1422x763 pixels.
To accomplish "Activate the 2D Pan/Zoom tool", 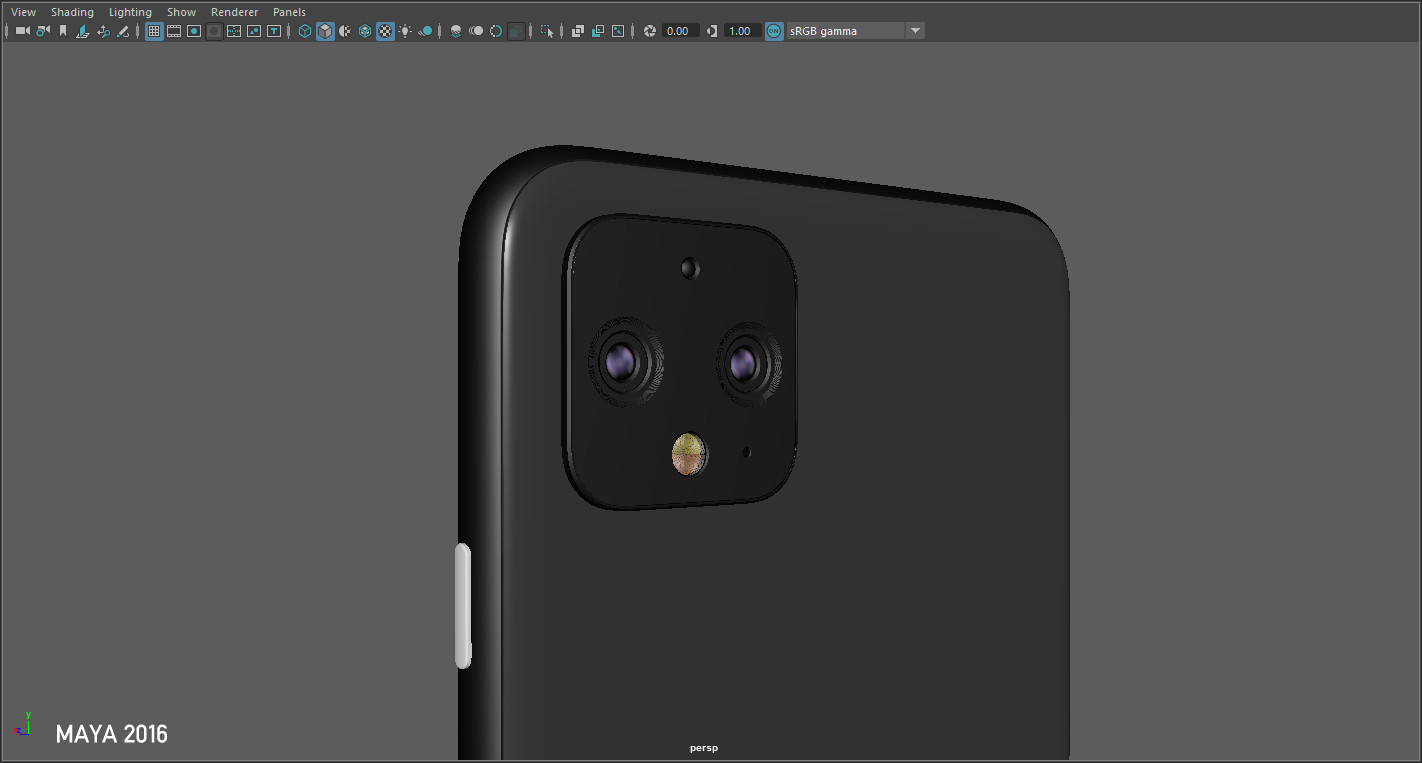I will click(104, 30).
